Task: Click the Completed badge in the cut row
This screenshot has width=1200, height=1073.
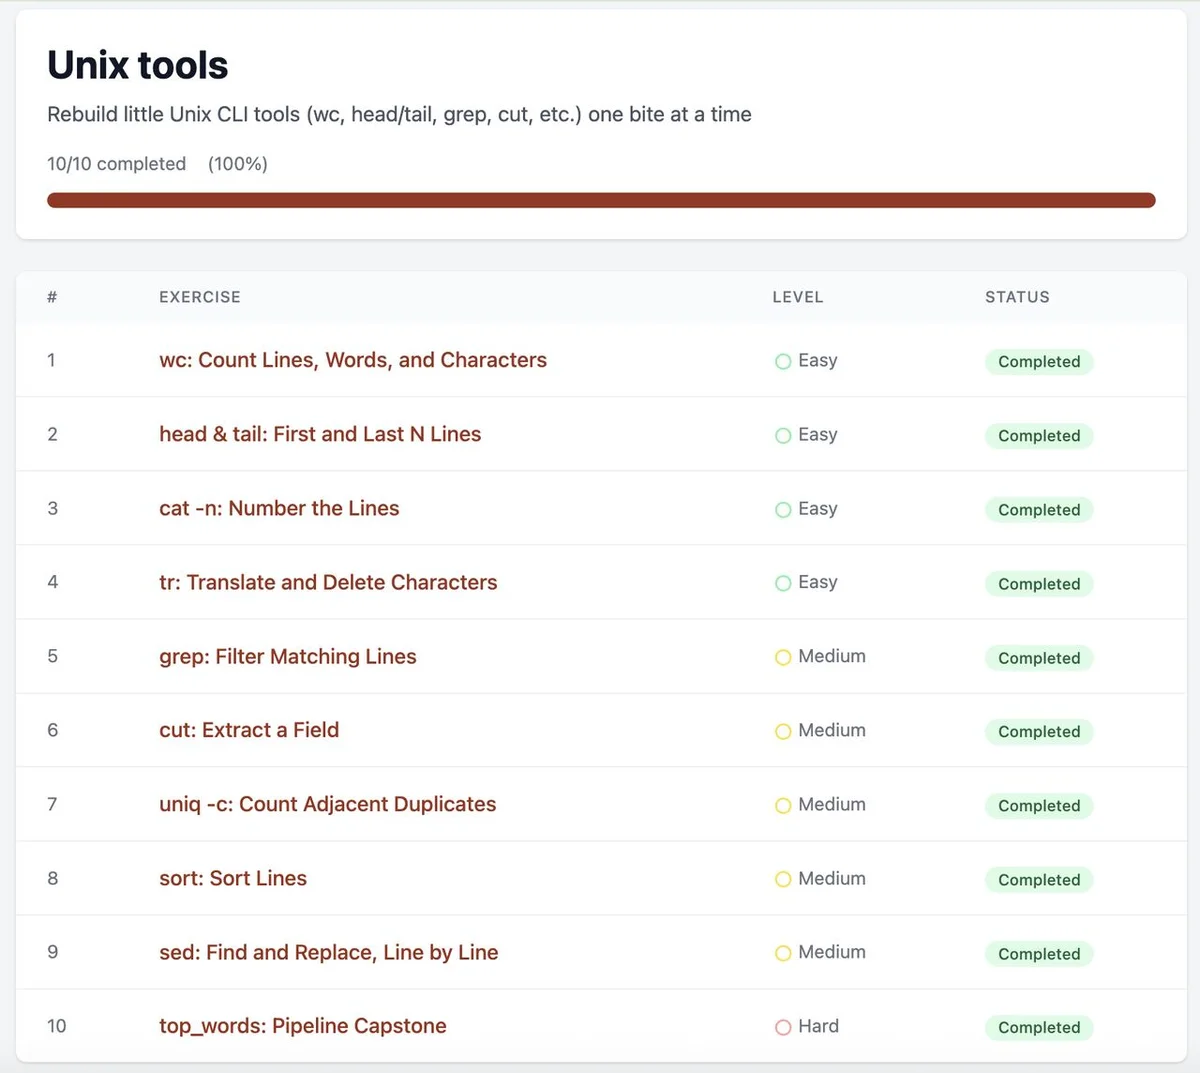Action: click(1039, 732)
